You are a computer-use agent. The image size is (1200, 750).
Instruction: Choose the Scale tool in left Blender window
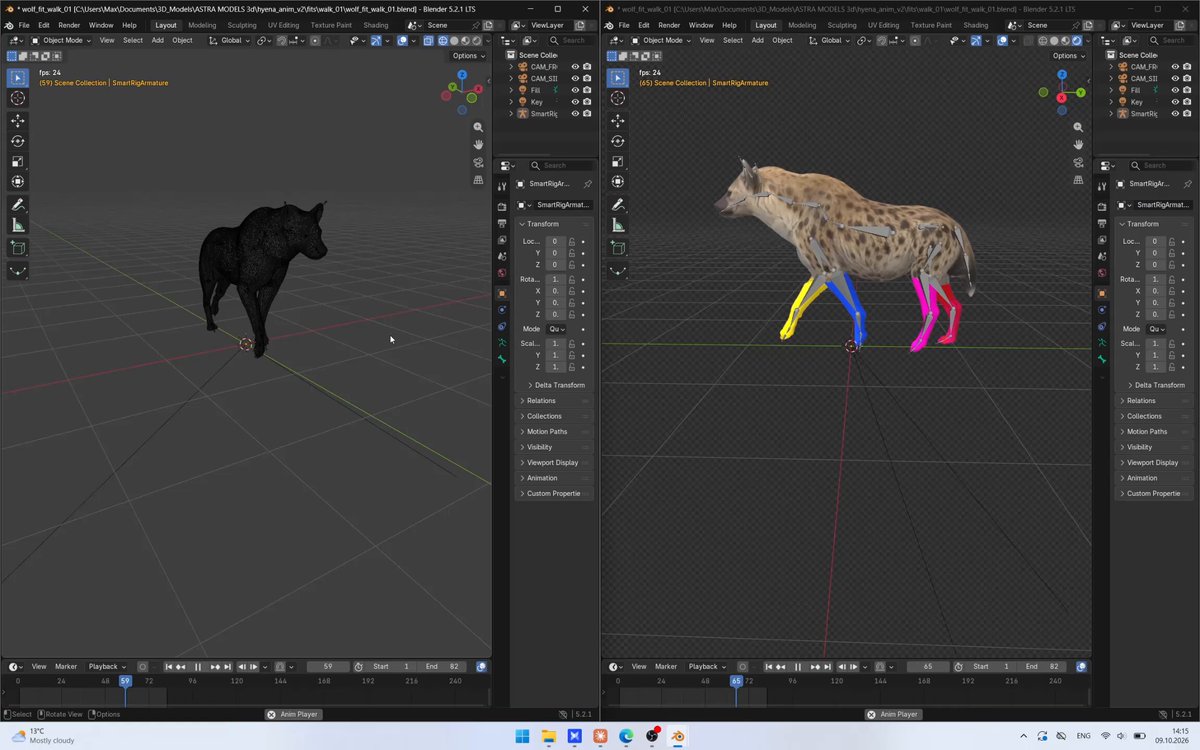point(18,161)
